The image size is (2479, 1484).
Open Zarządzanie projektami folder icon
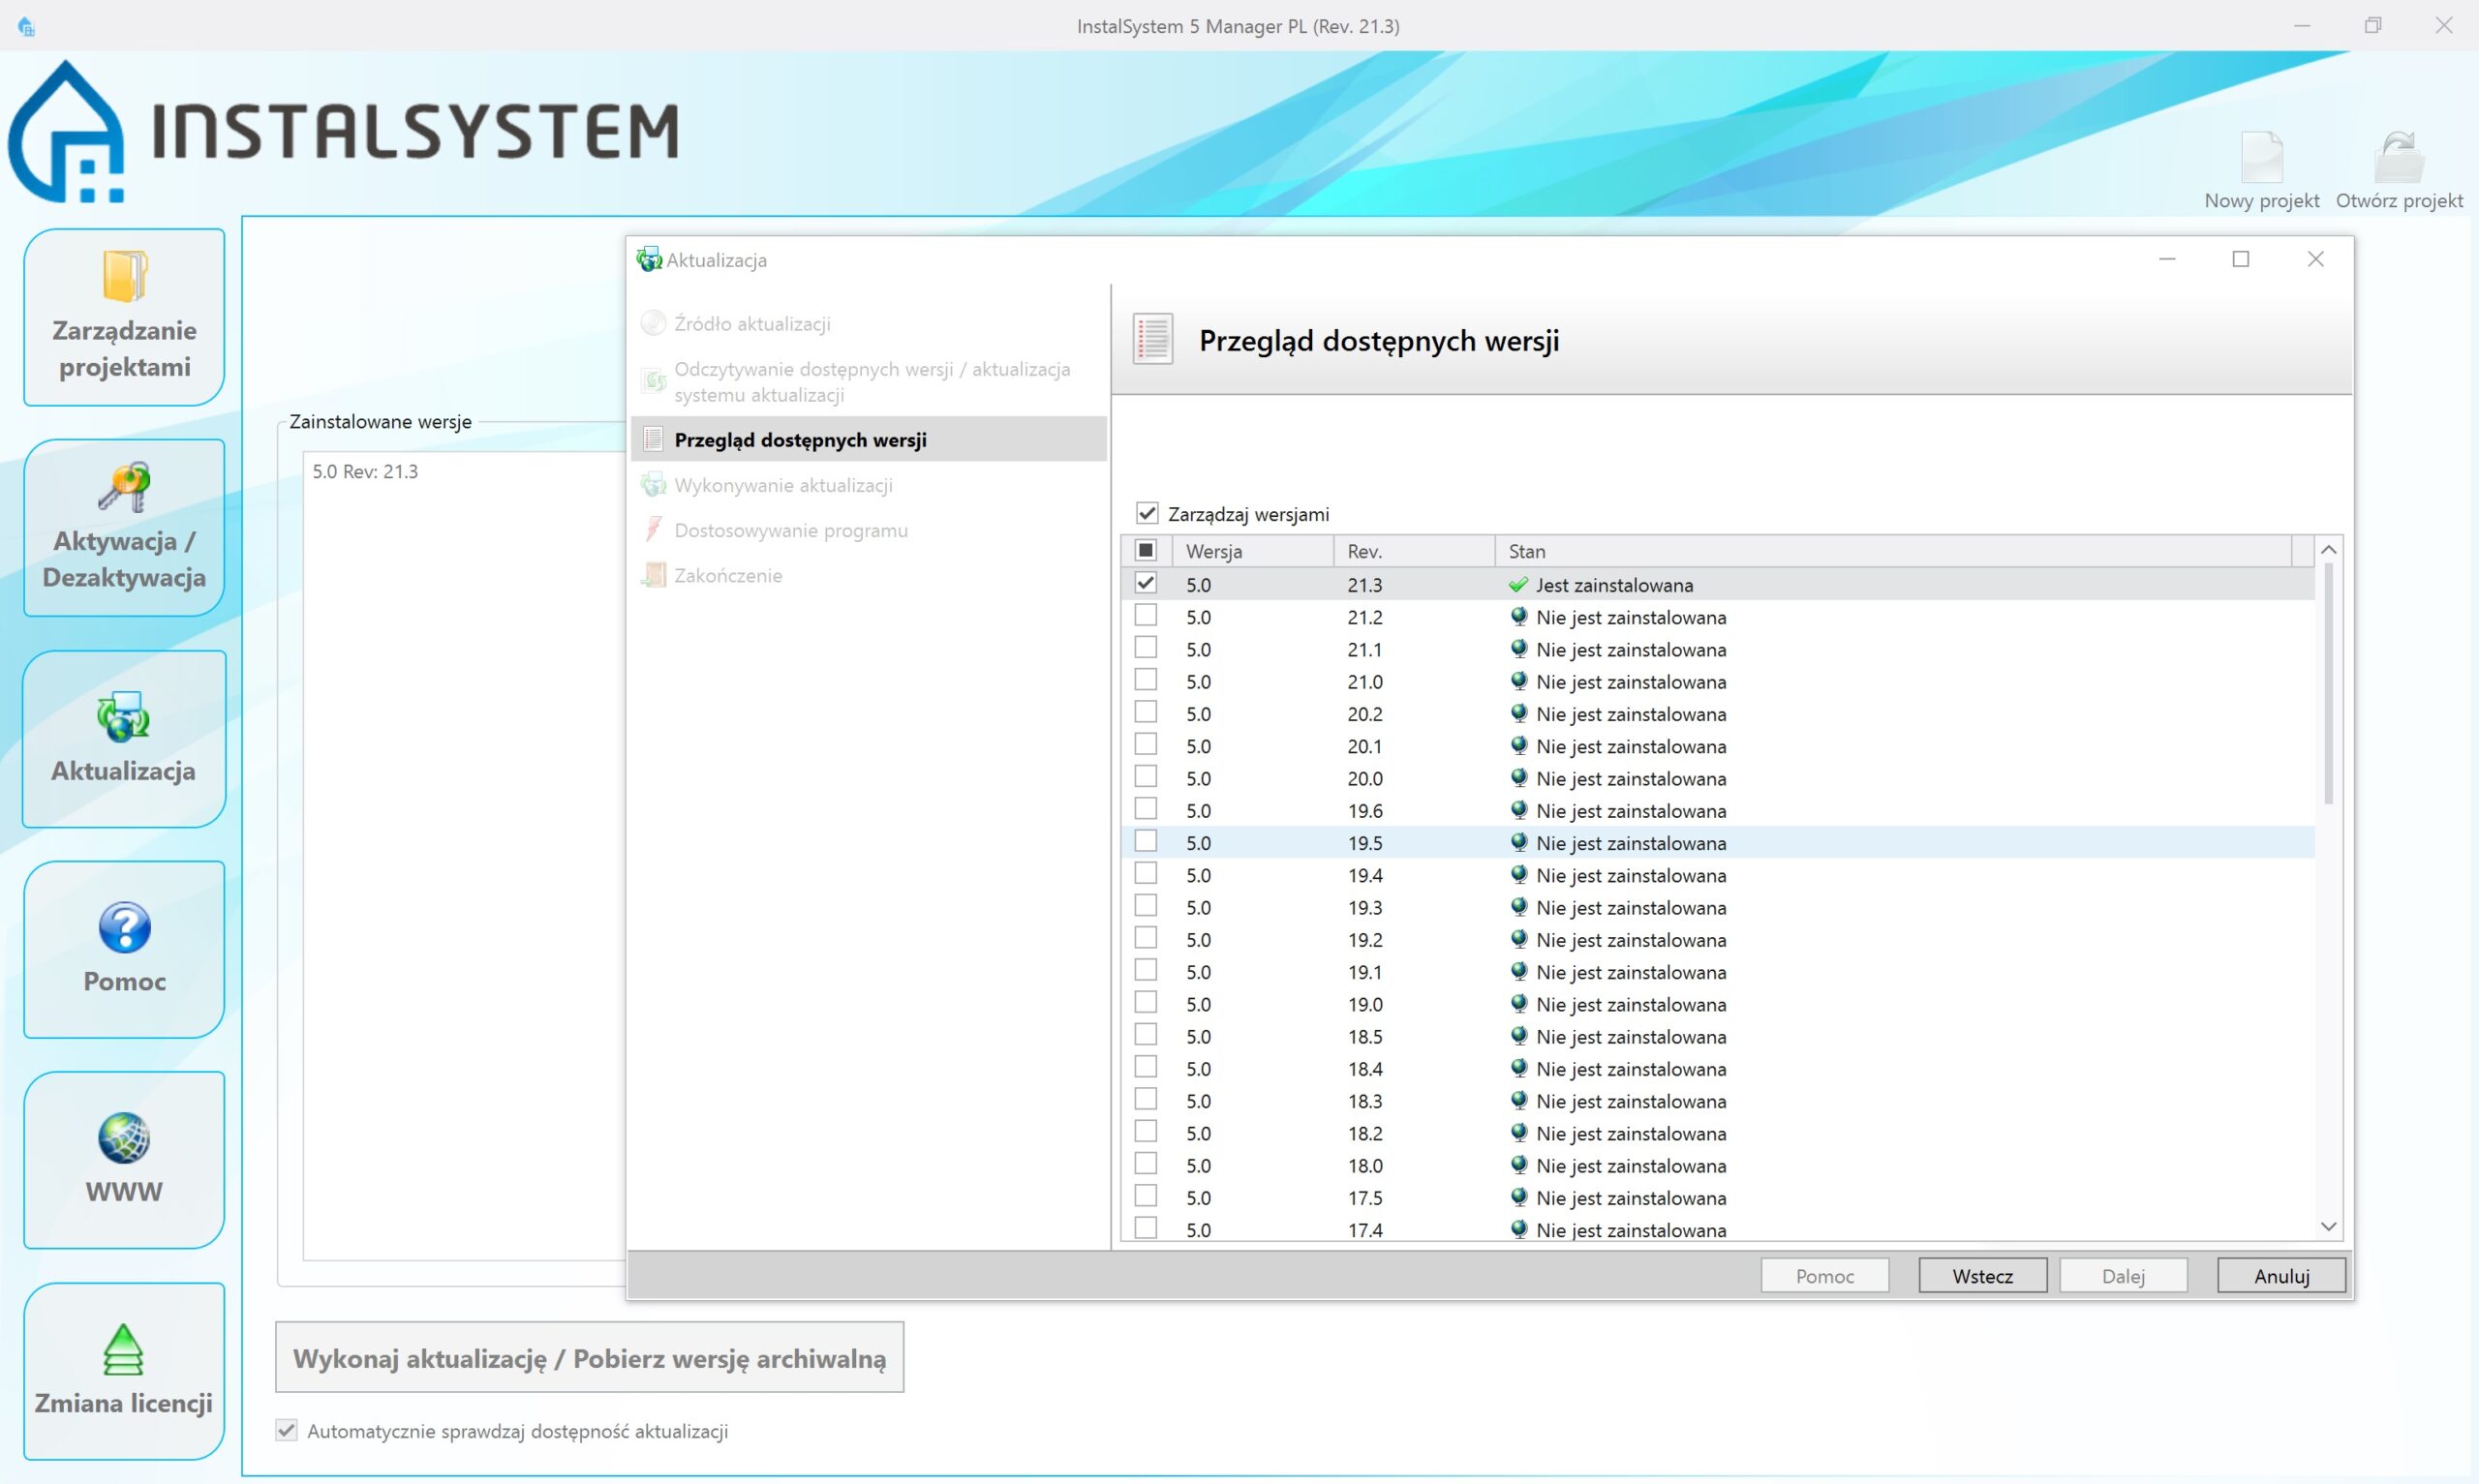point(125,276)
